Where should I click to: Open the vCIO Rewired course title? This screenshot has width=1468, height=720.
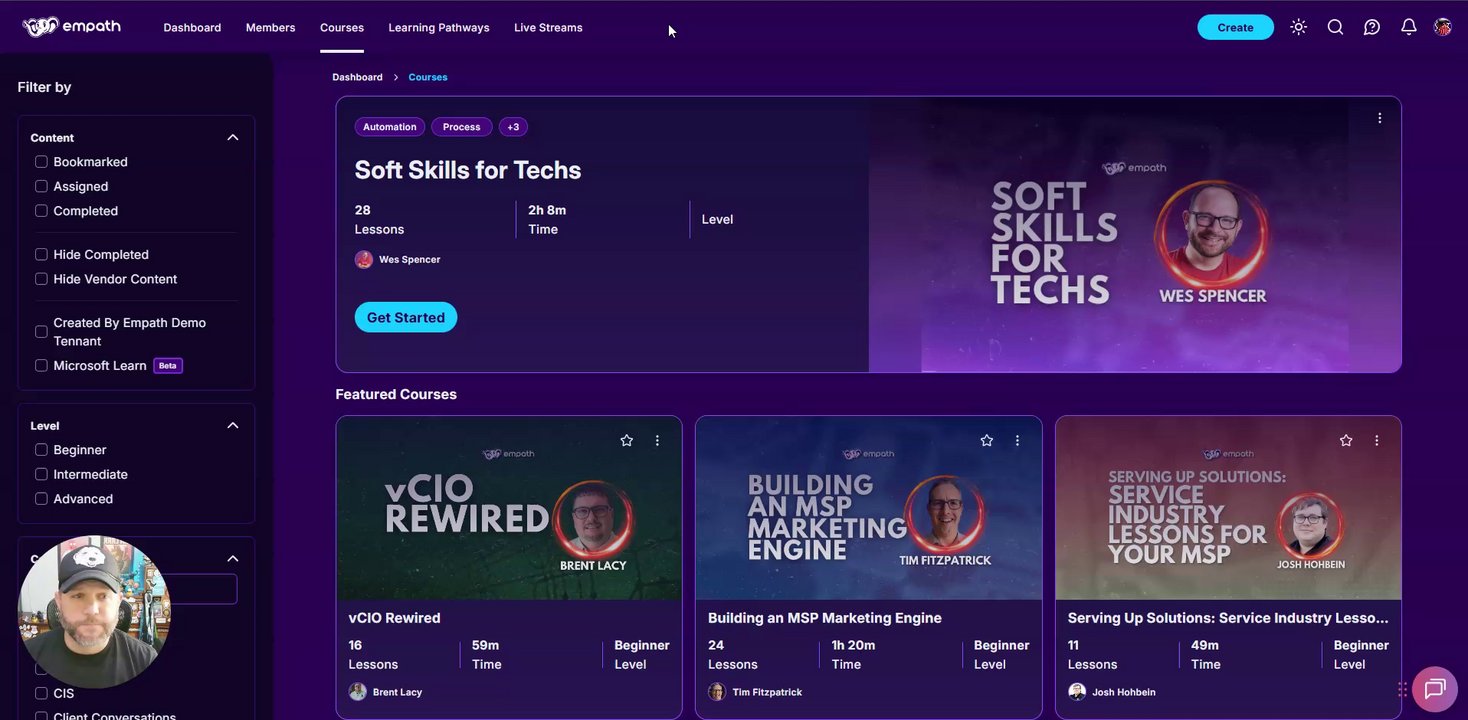[x=395, y=618]
